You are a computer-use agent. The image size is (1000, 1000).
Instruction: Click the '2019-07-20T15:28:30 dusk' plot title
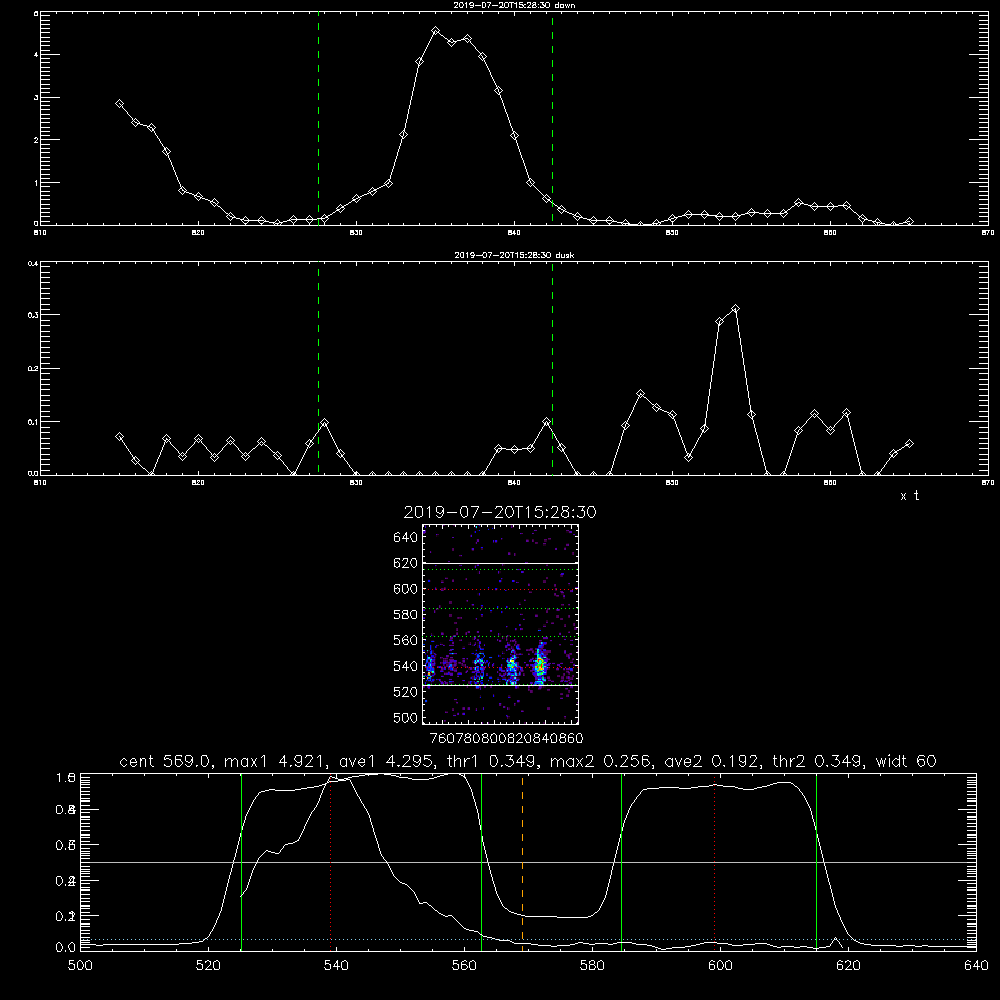(x=514, y=255)
